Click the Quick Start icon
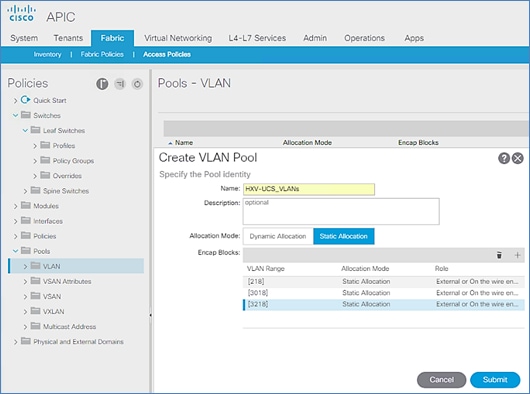 coord(25,100)
